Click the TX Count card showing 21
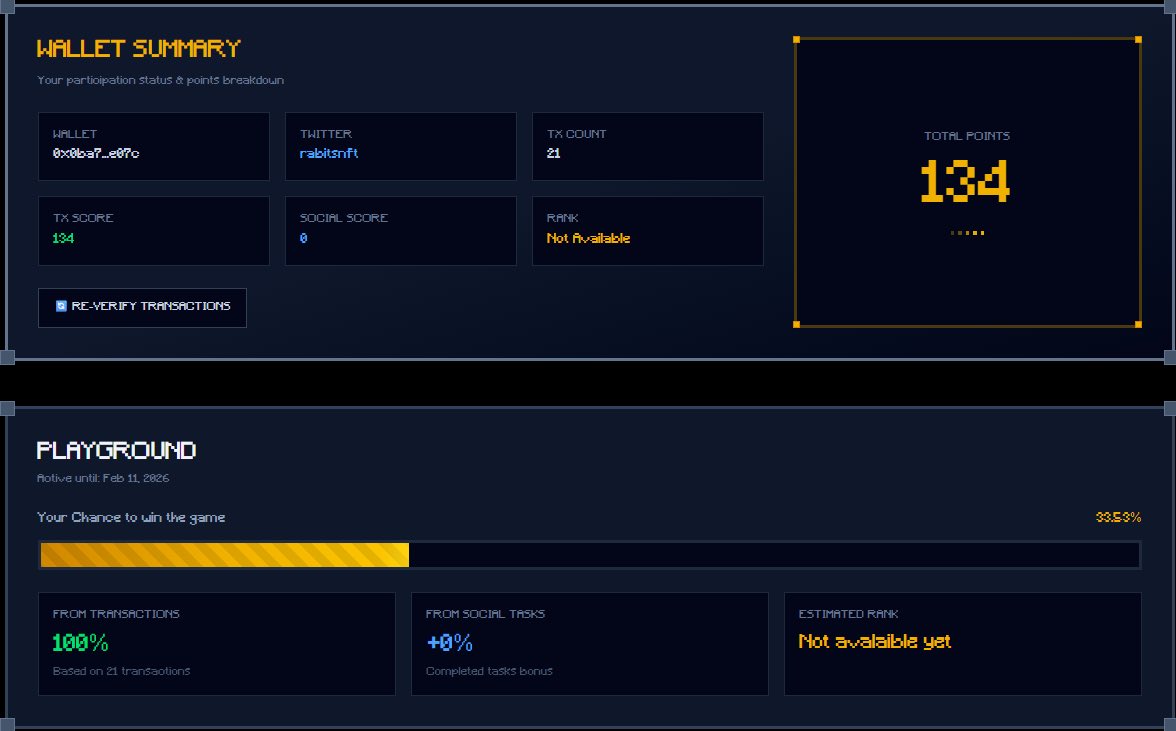The image size is (1176, 731). click(648, 146)
